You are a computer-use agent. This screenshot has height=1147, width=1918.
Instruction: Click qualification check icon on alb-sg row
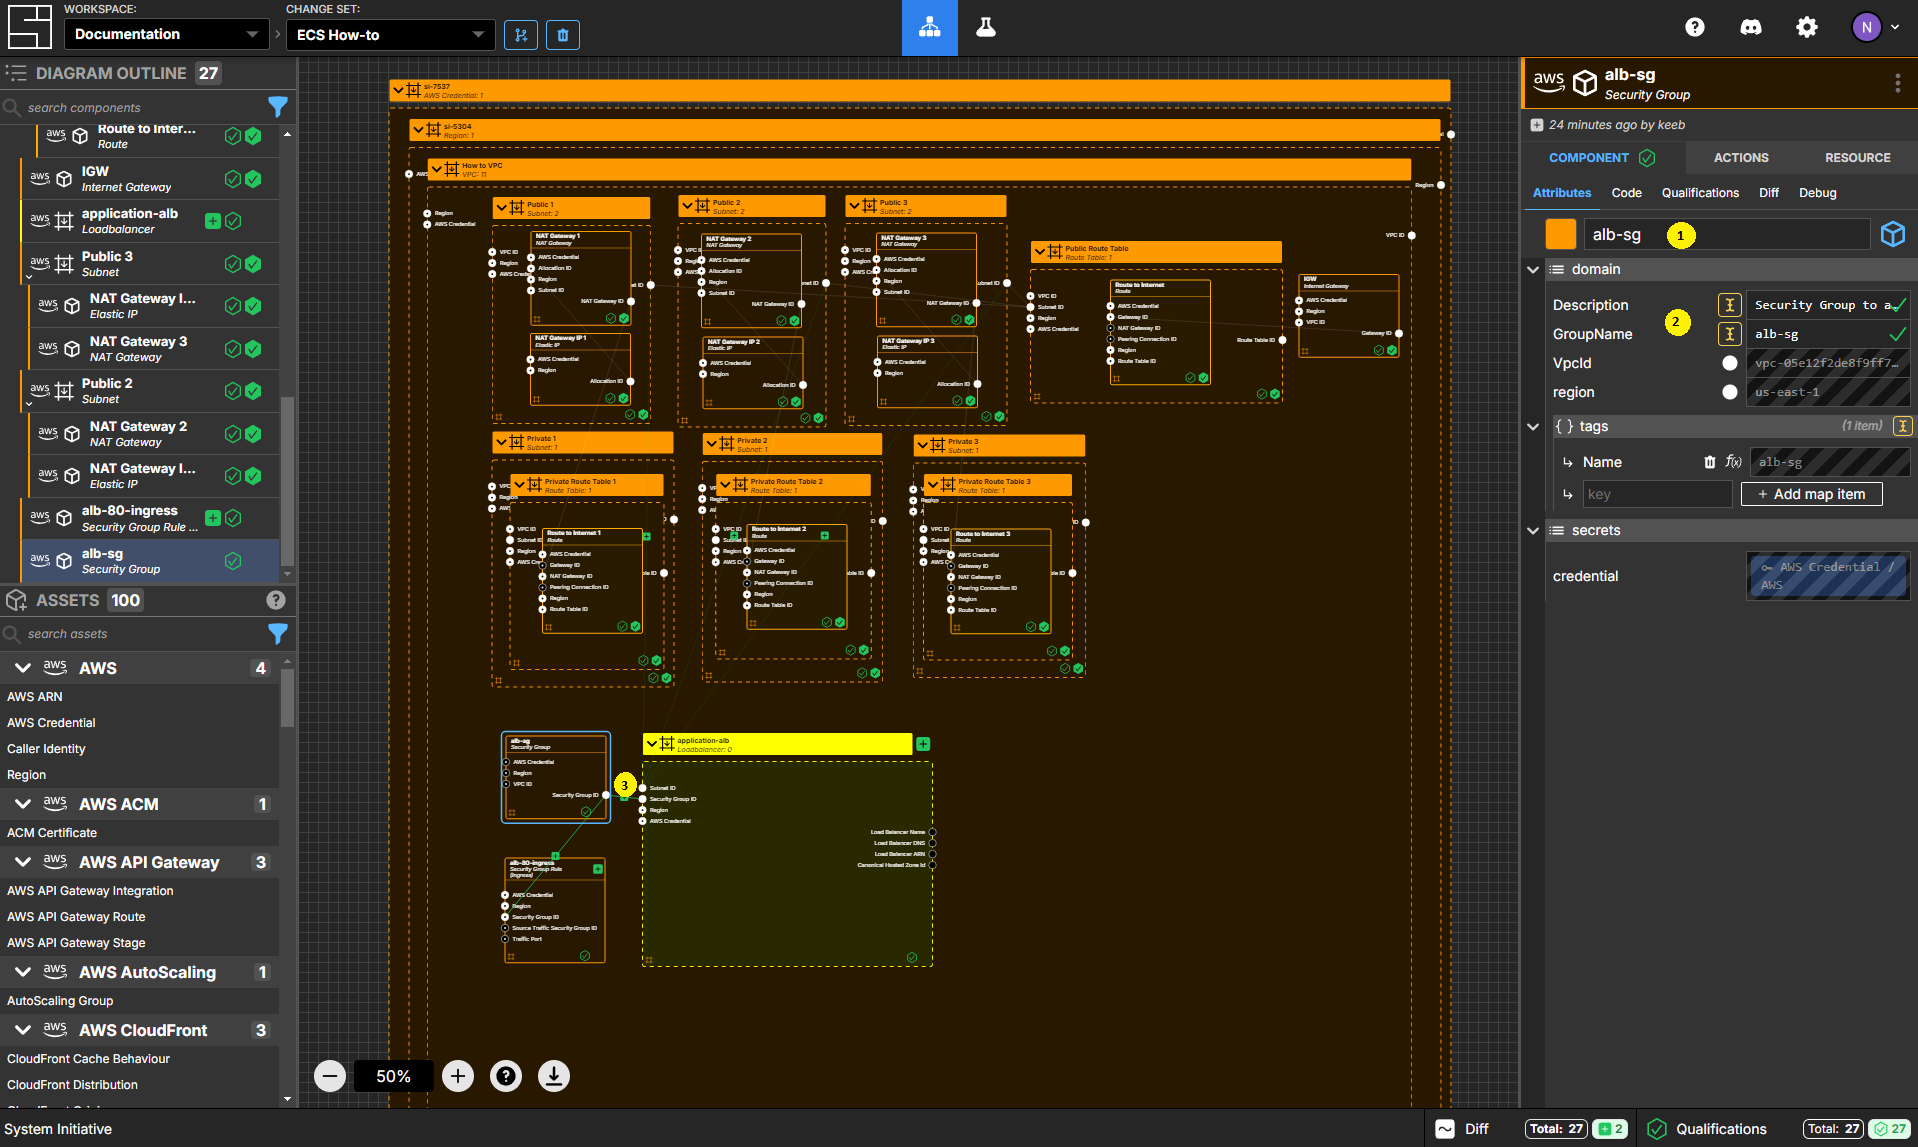[233, 561]
